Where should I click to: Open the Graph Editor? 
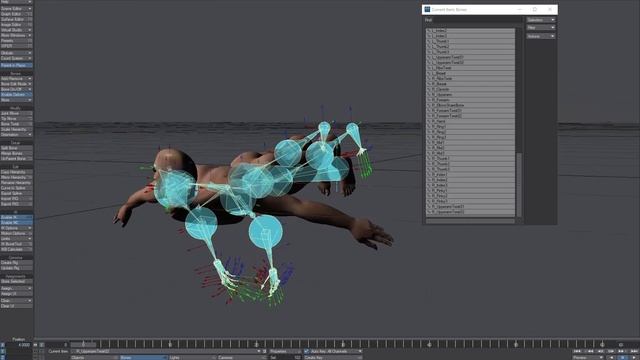coord(16,14)
